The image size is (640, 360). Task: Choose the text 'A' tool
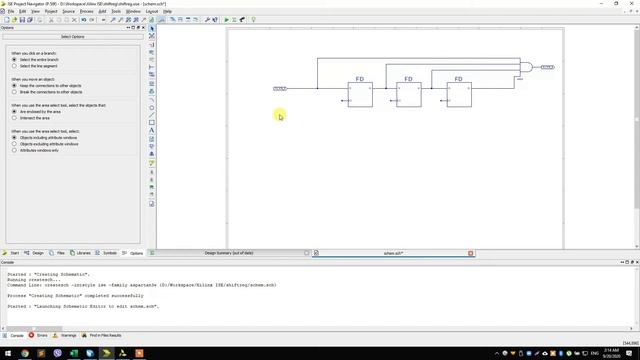[x=152, y=131]
